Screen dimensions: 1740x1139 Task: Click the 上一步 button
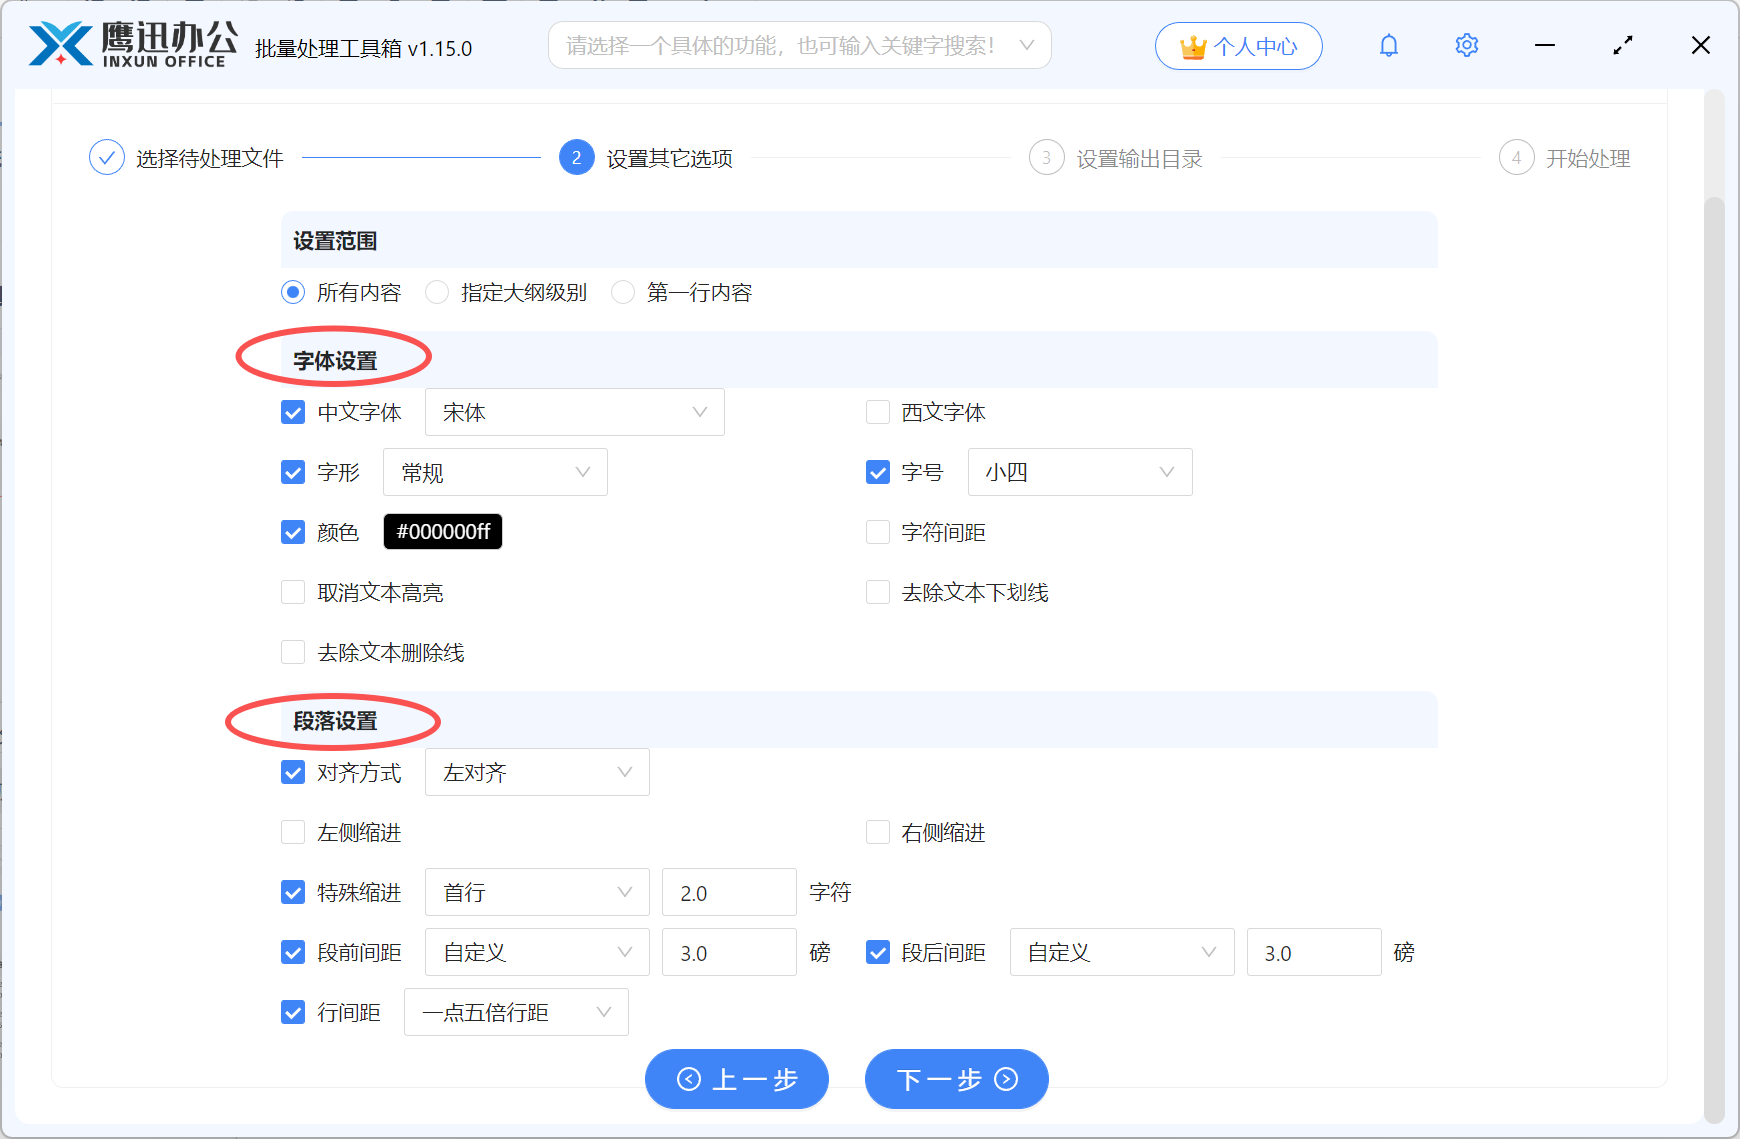[x=737, y=1079]
